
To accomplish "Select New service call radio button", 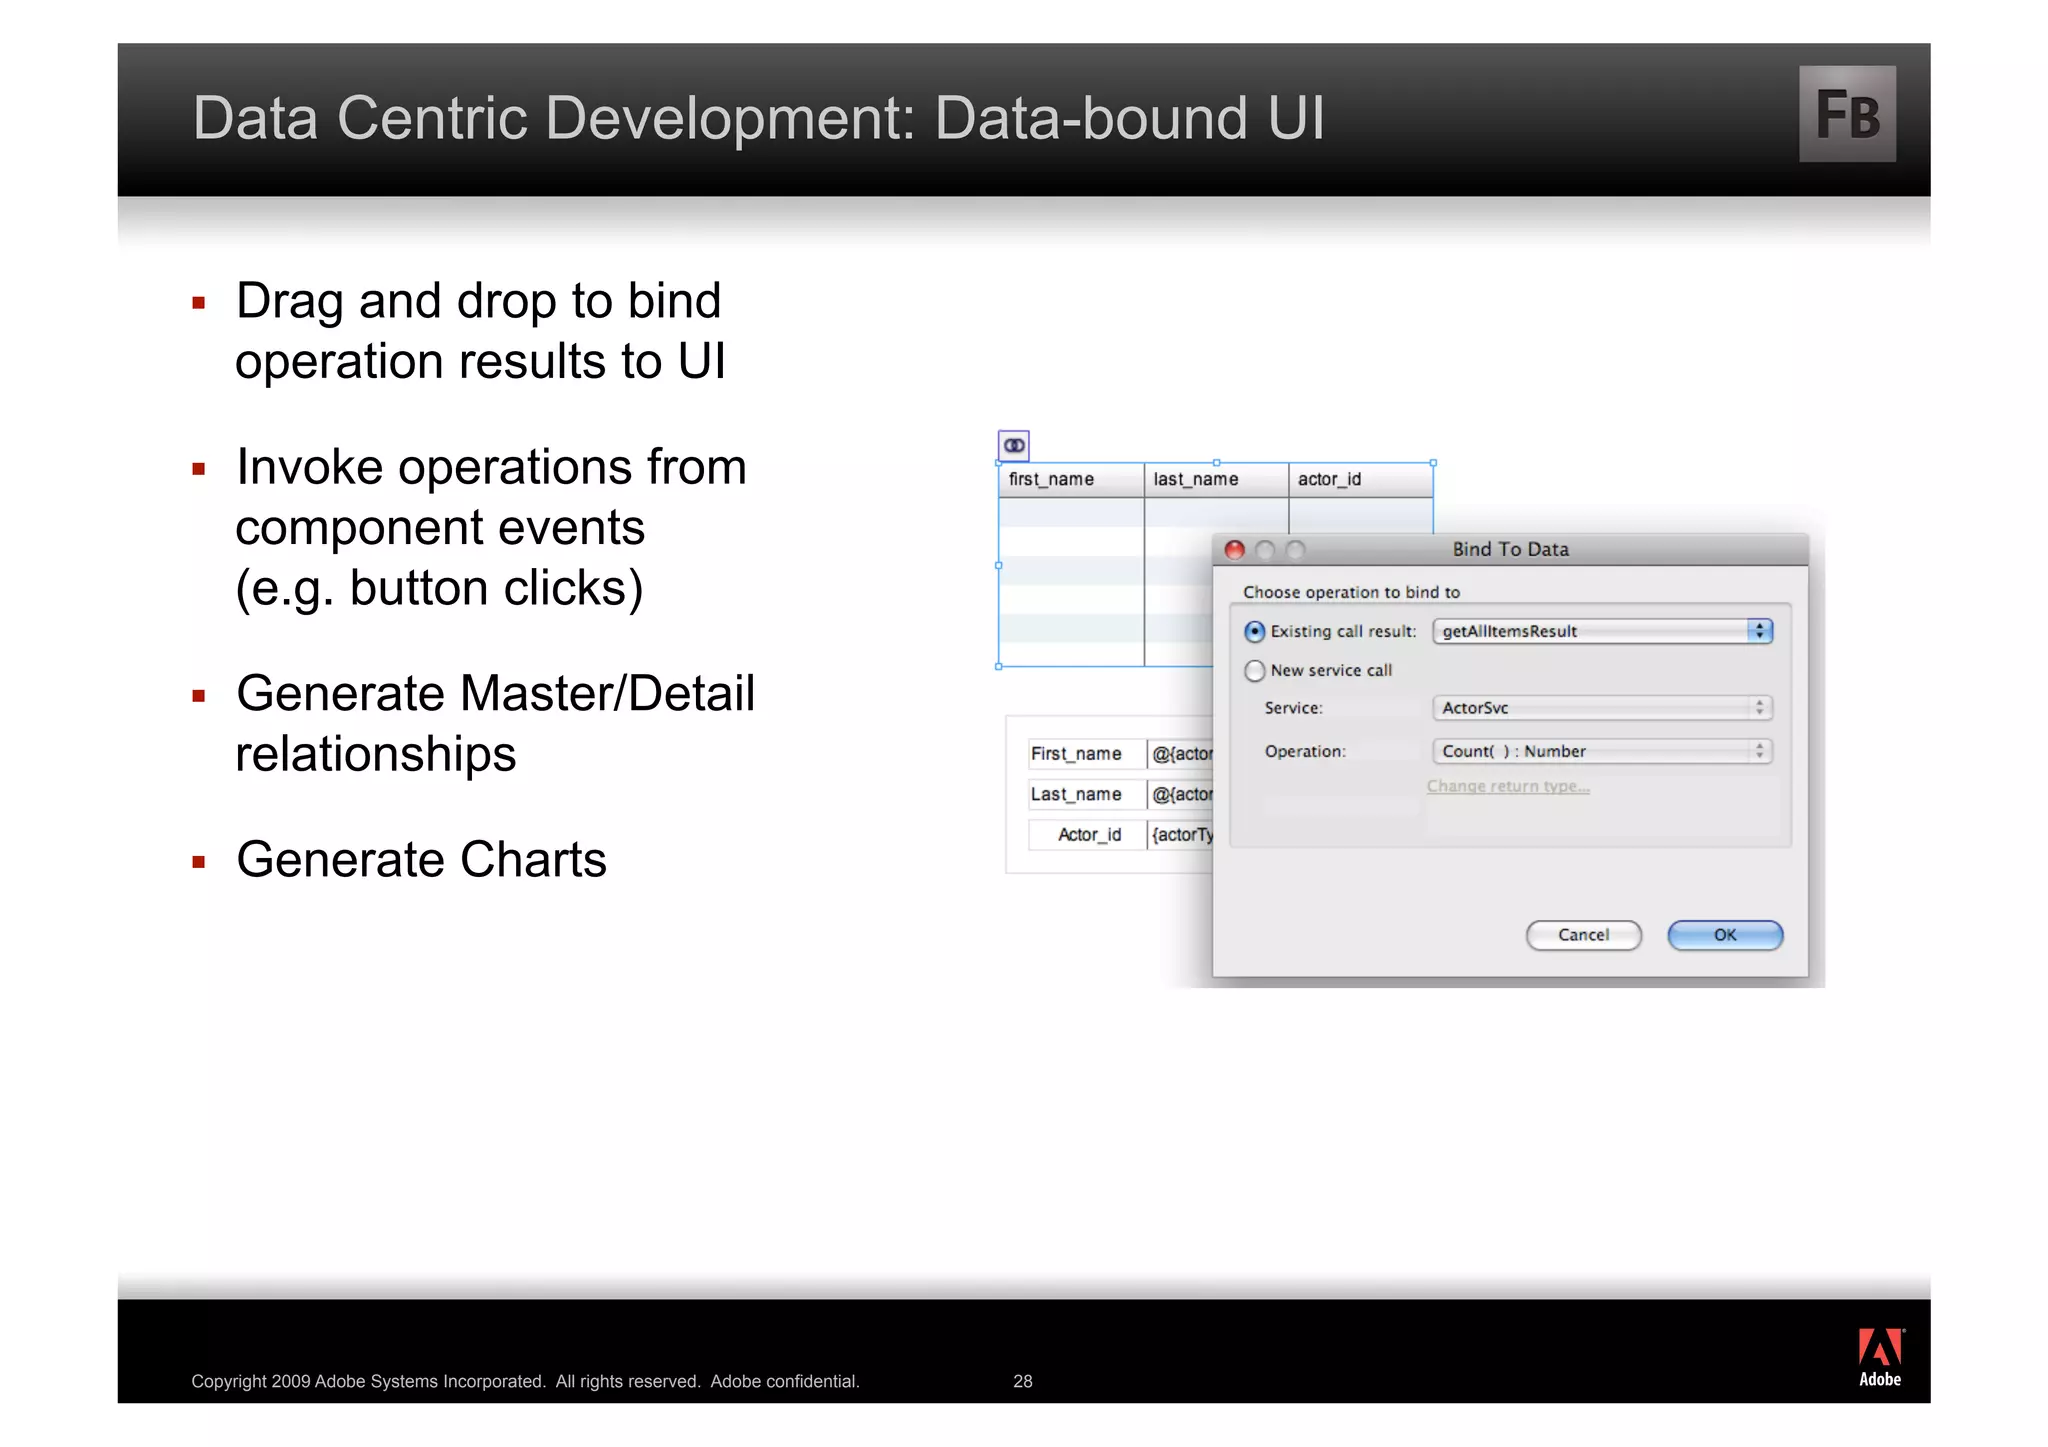I will coord(1254,670).
